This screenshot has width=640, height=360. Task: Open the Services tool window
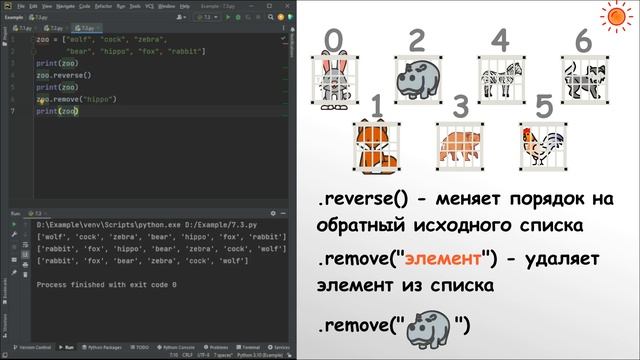pyautogui.click(x=279, y=347)
